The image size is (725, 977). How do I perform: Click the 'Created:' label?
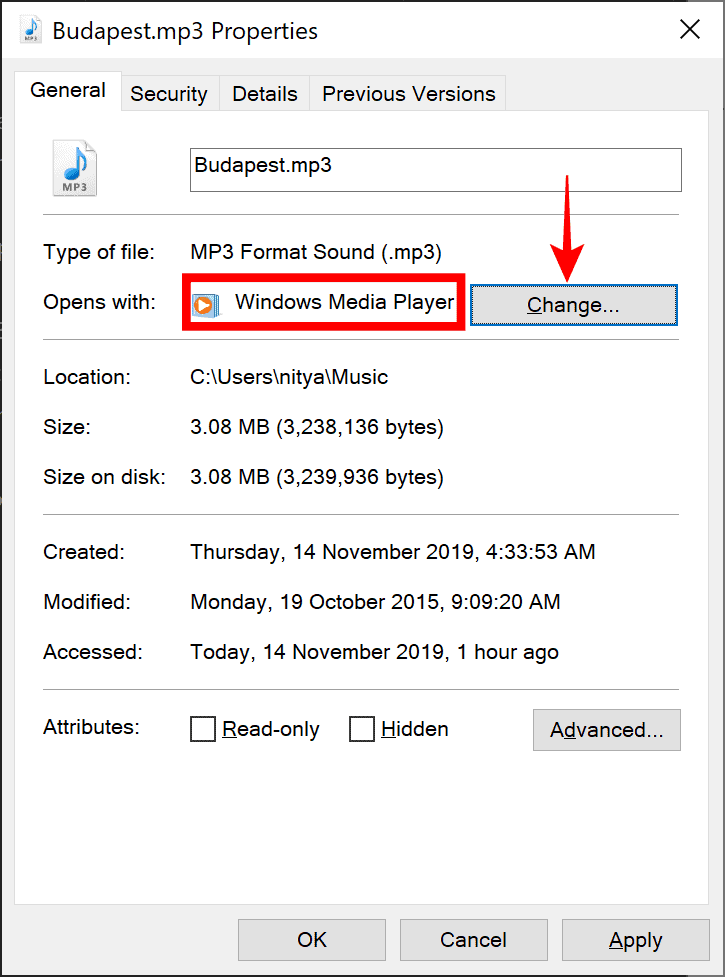(83, 552)
